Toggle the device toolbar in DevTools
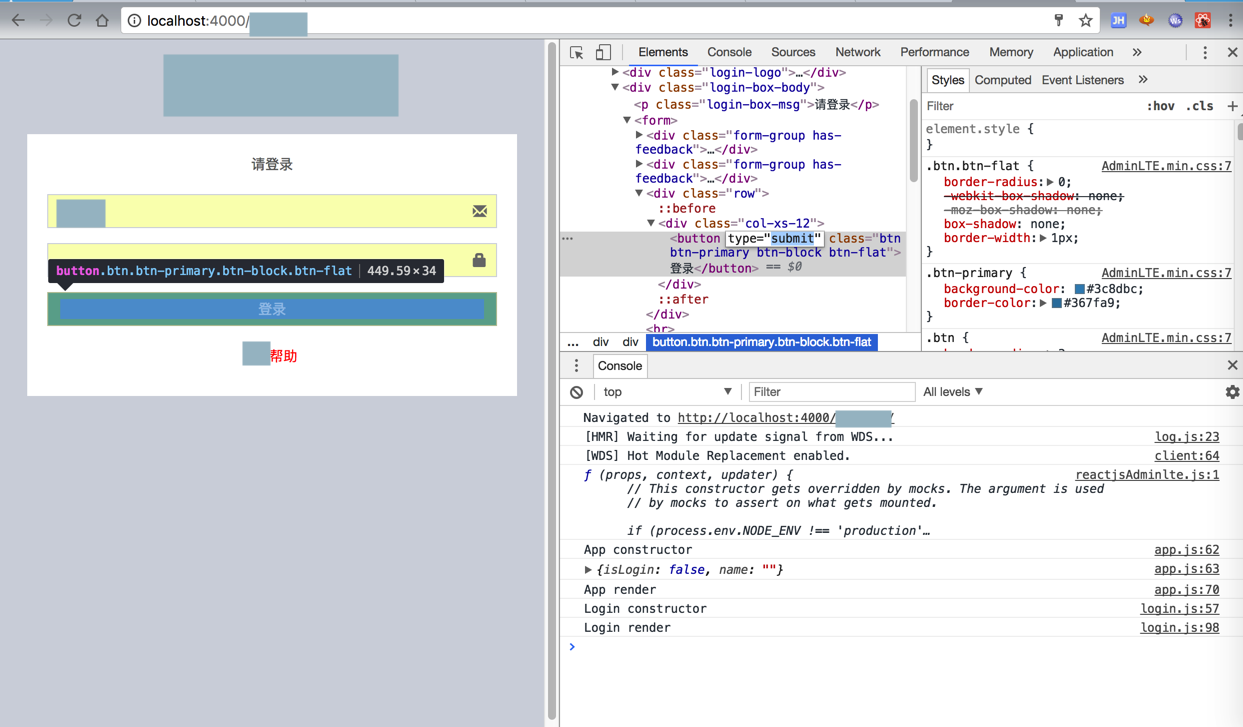 (603, 52)
